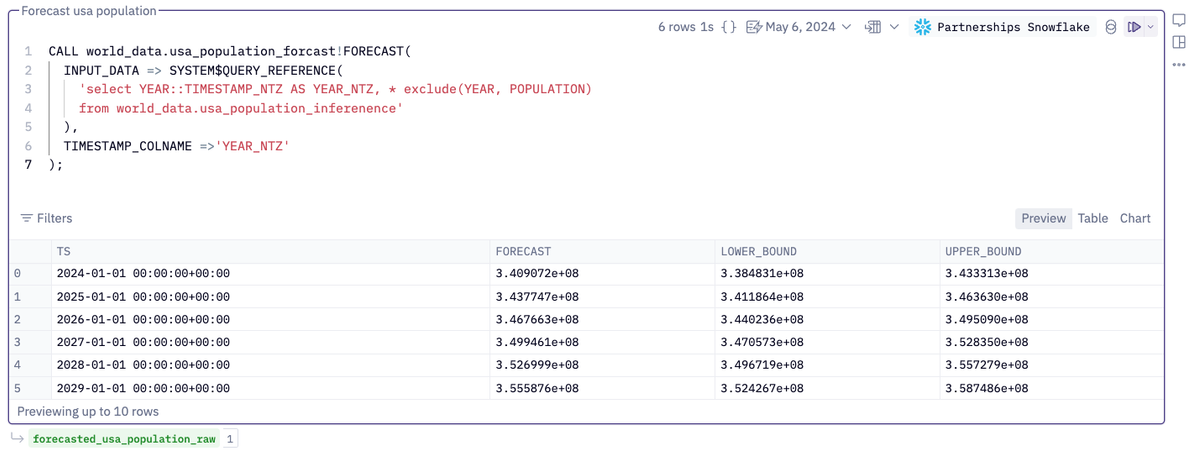Click the curly braces compiled SQL icon
This screenshot has height=451, width=1200.
728,27
